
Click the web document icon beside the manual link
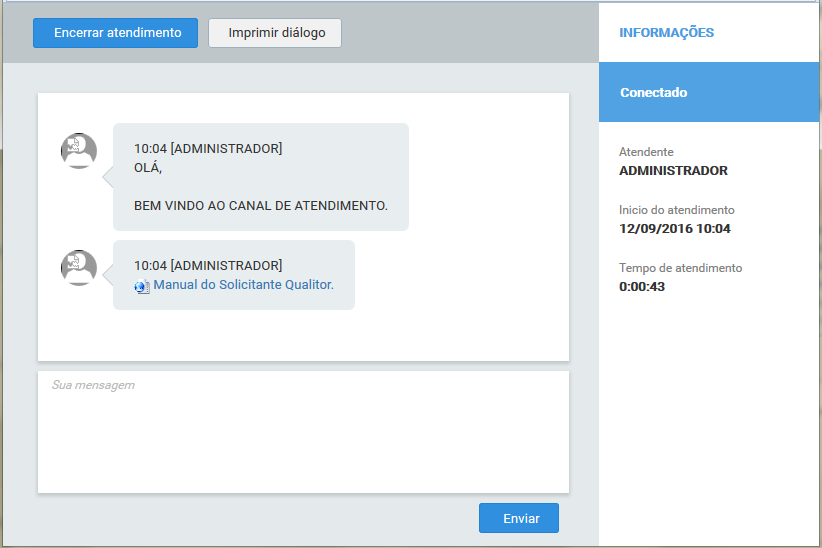pos(142,287)
